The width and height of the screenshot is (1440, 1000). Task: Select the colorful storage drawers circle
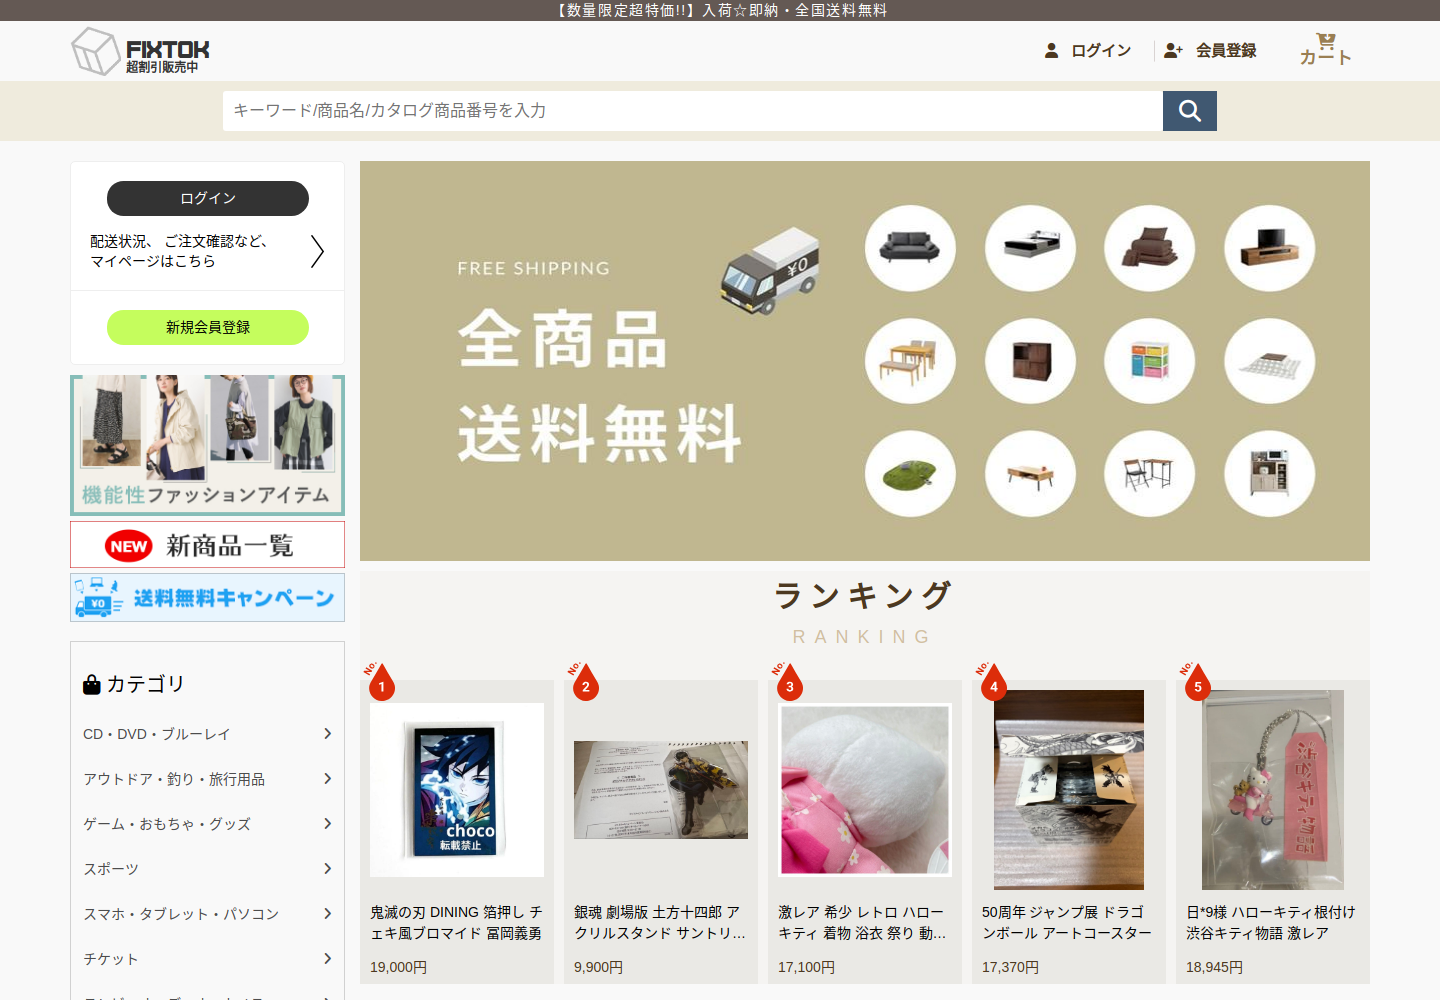1150,361
